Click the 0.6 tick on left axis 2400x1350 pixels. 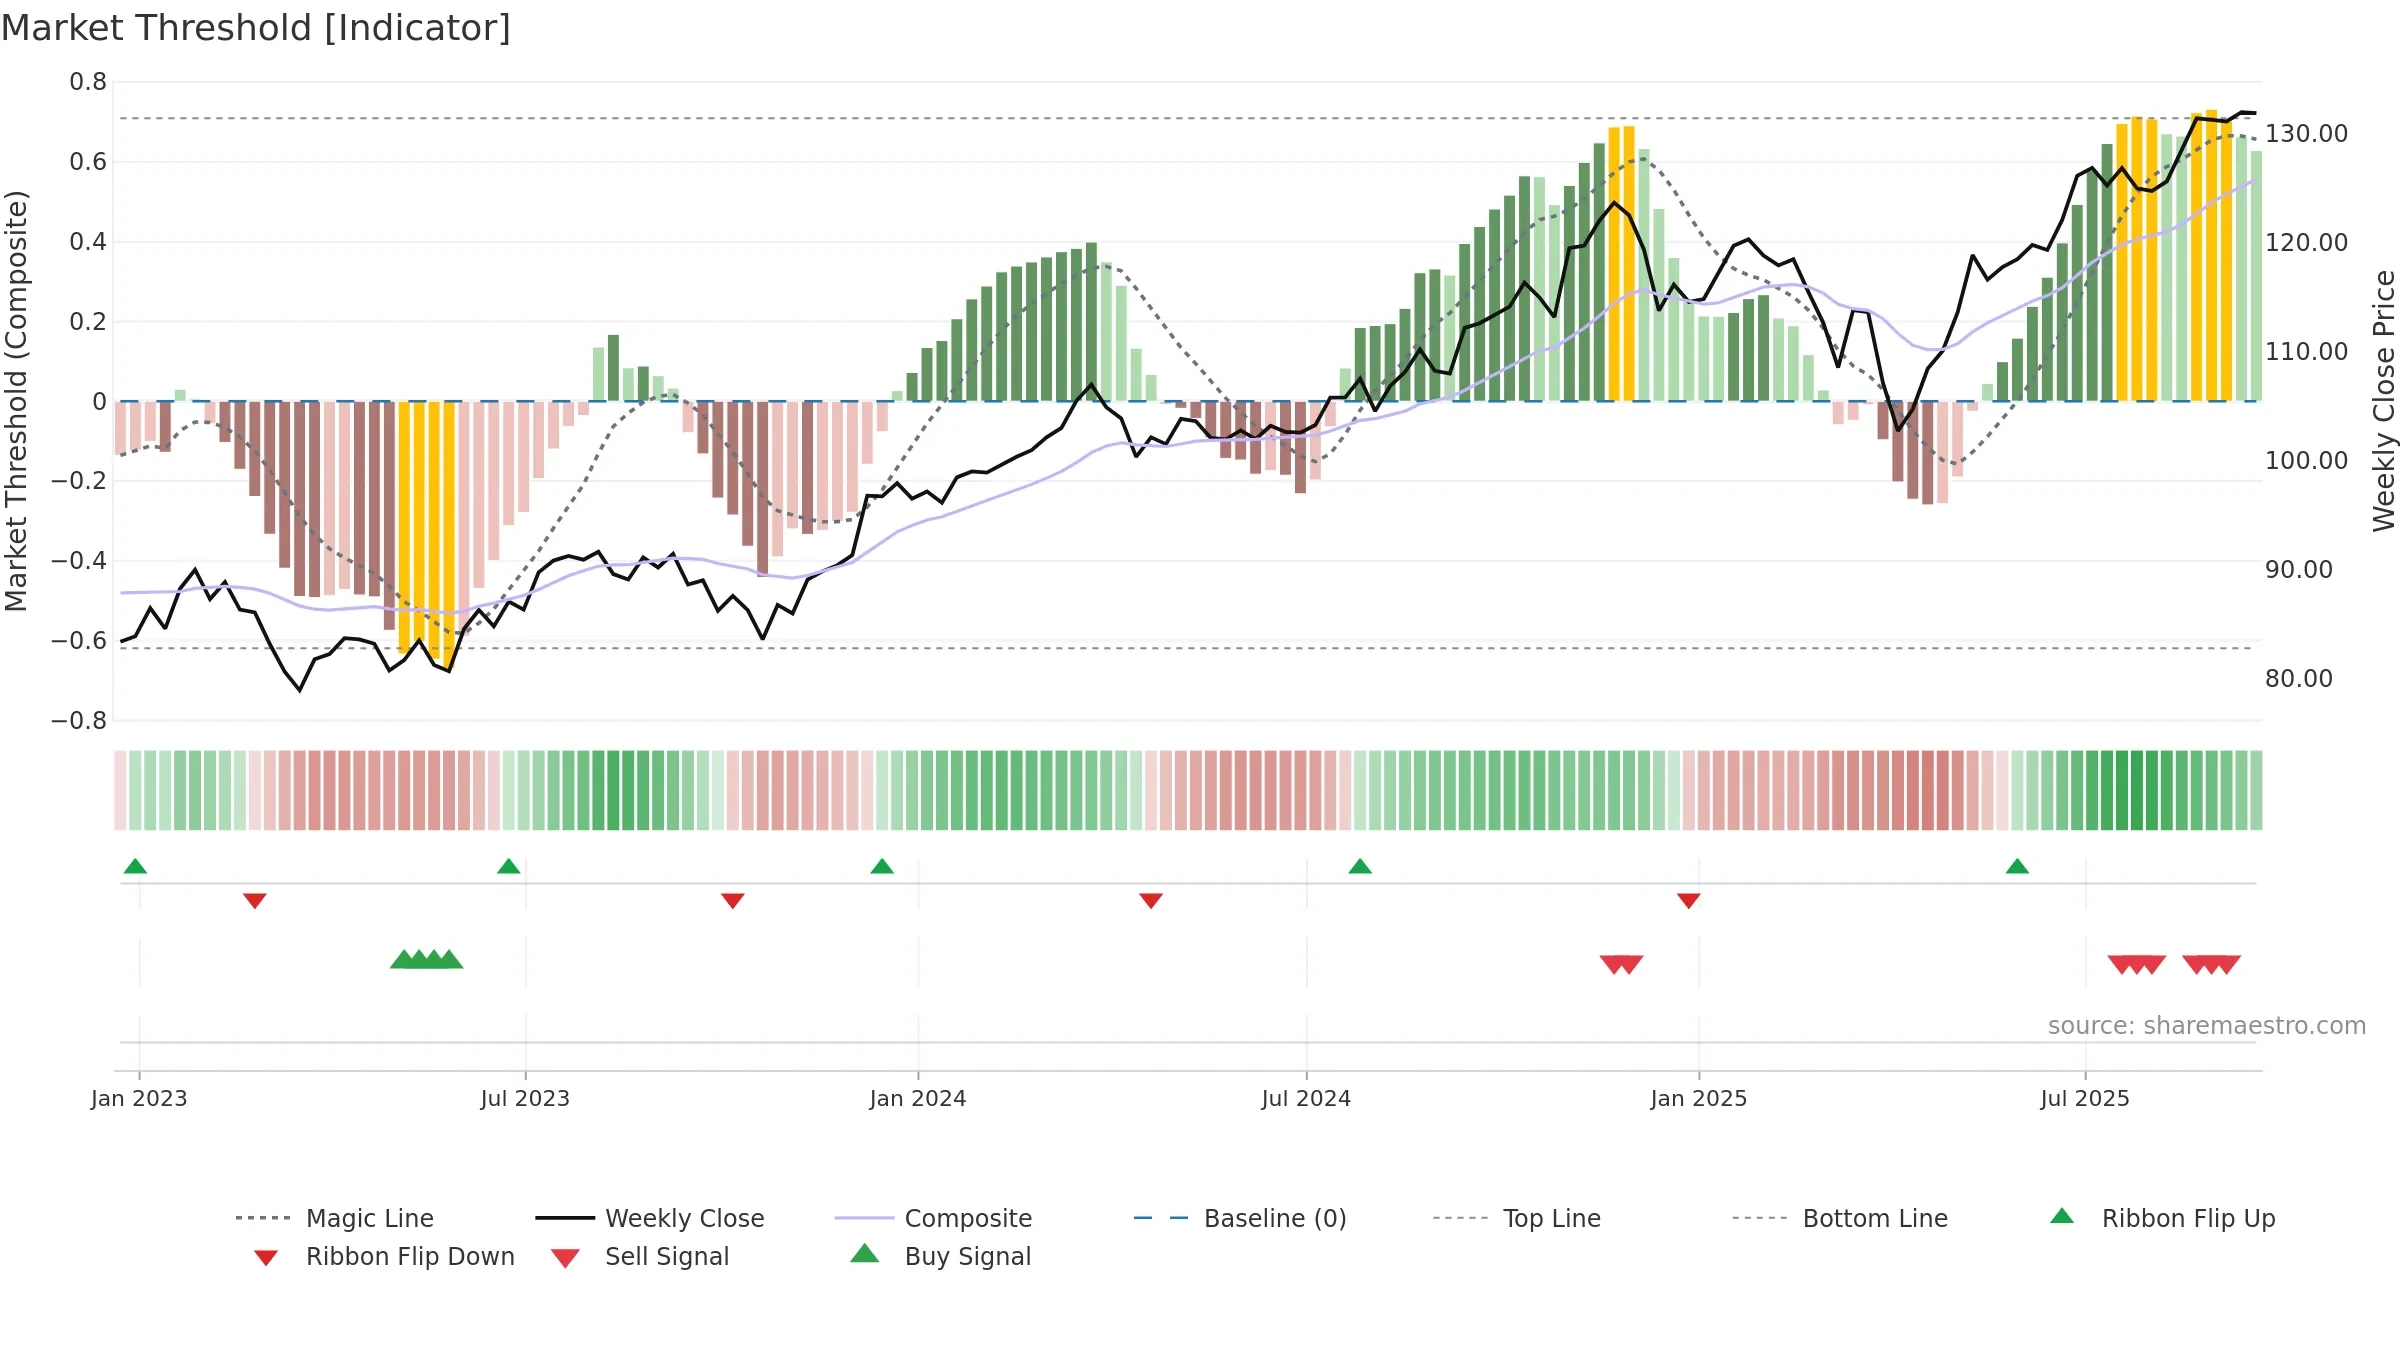[x=88, y=162]
